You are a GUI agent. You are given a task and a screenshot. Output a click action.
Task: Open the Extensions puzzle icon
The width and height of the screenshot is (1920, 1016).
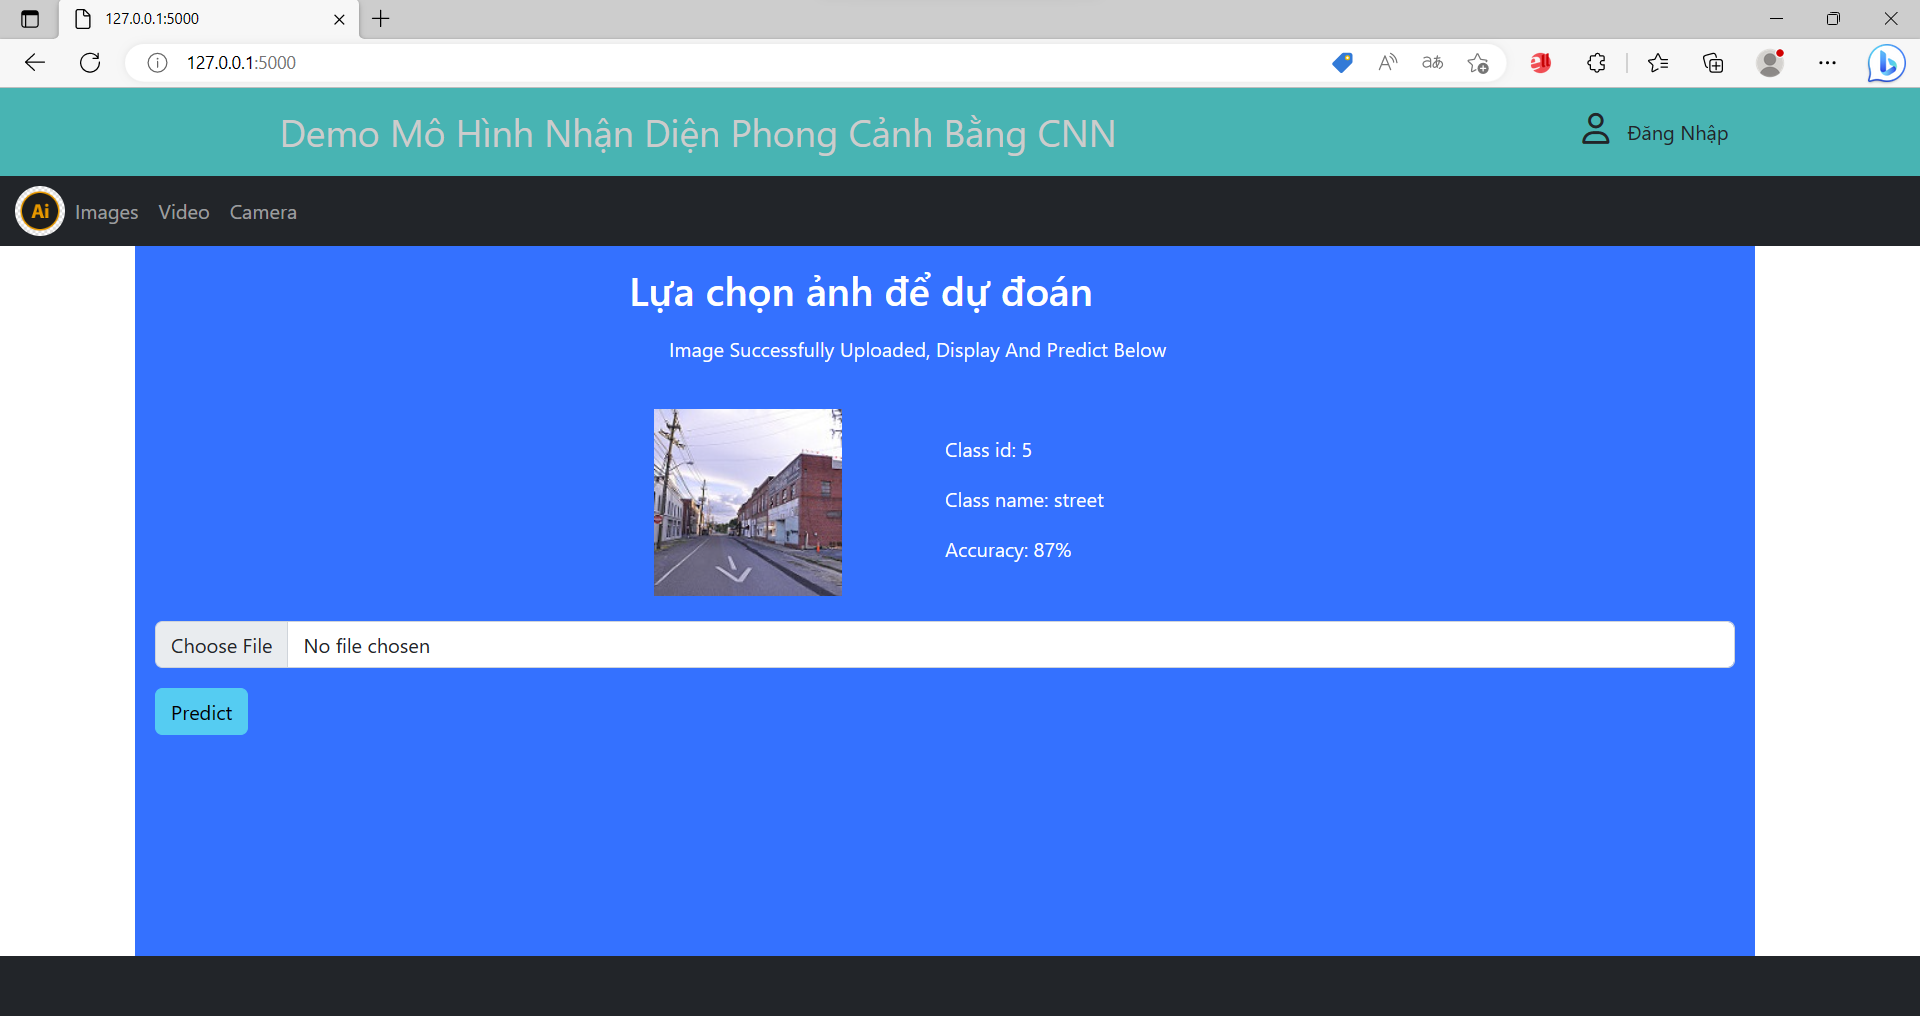[x=1596, y=63]
